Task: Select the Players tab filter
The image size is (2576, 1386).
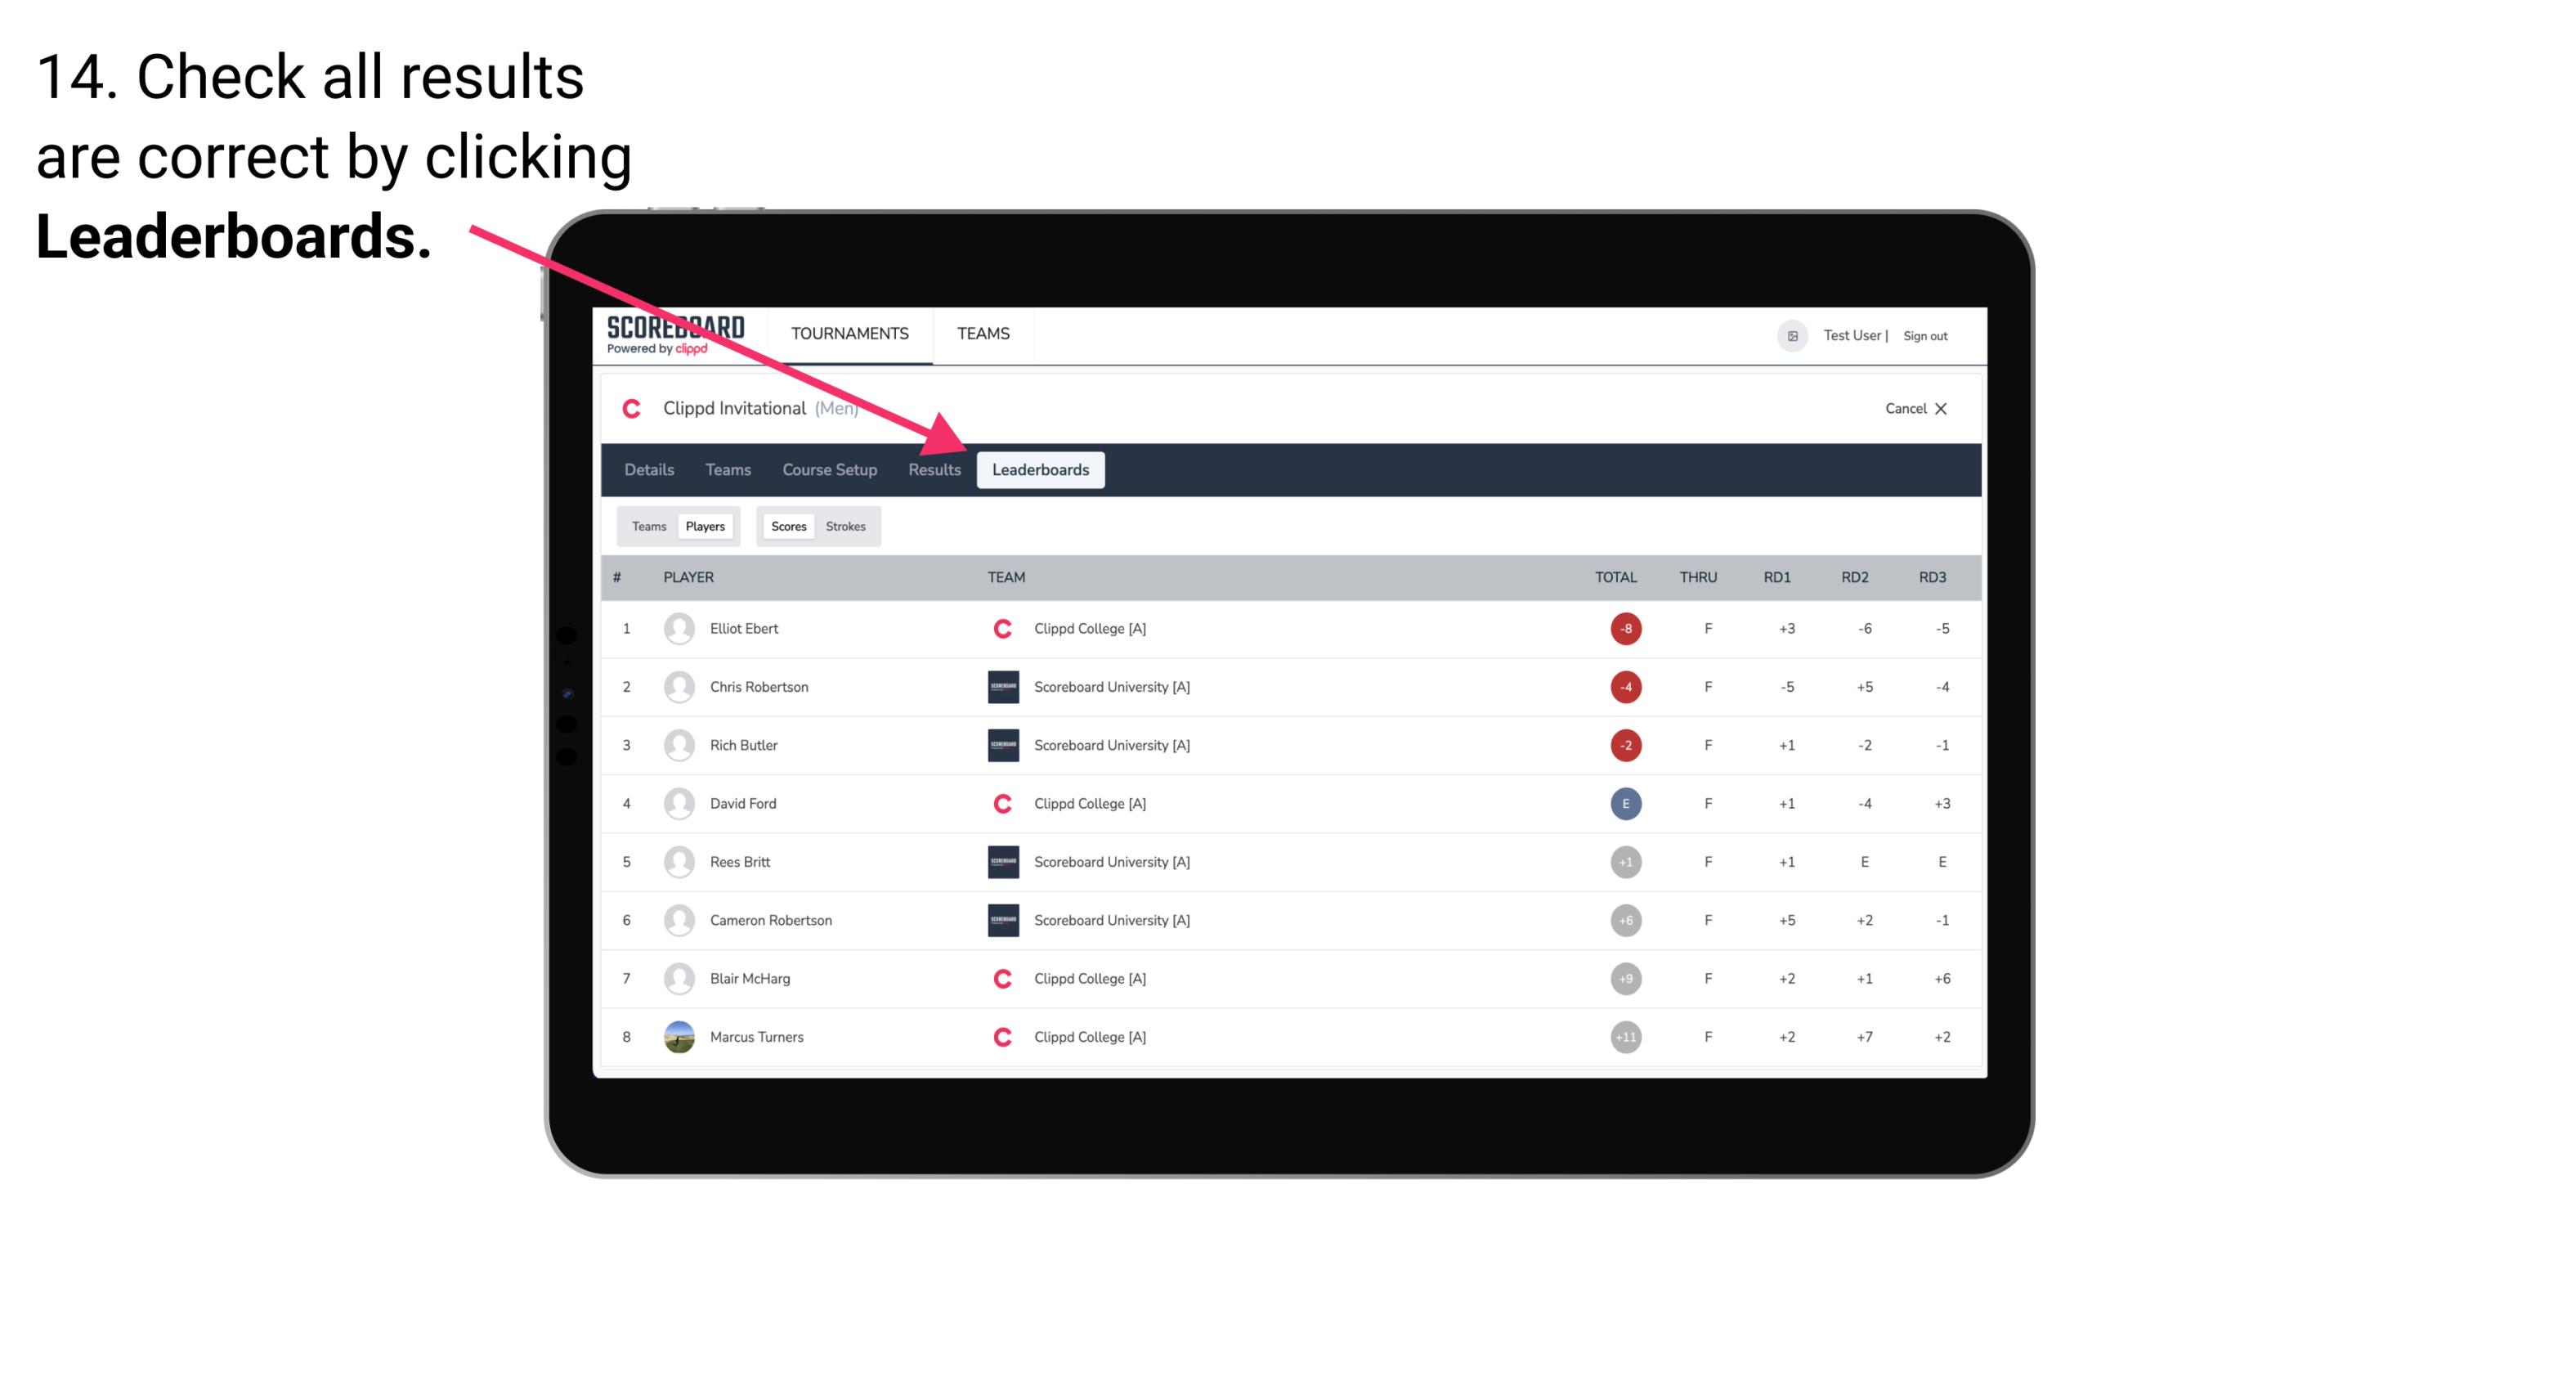Action: (705, 526)
